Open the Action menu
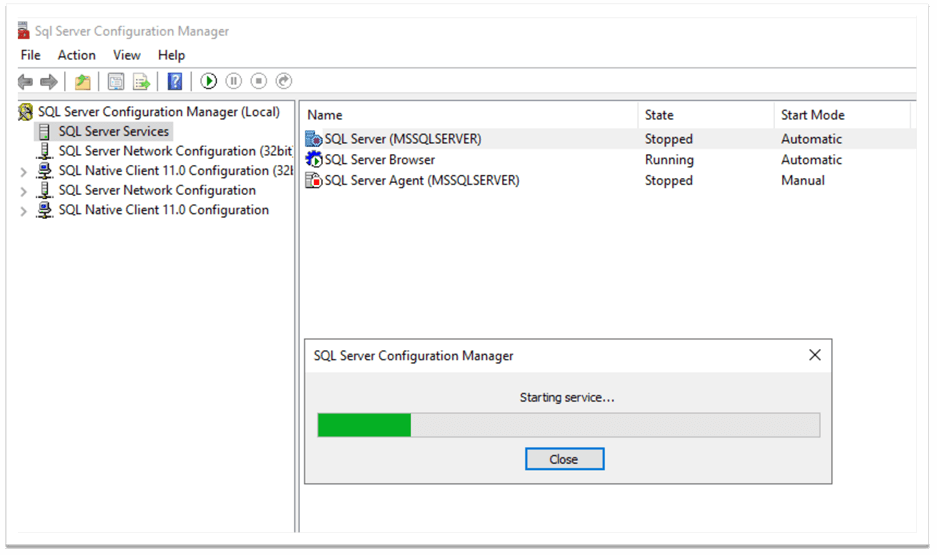This screenshot has width=937, height=555. (76, 55)
